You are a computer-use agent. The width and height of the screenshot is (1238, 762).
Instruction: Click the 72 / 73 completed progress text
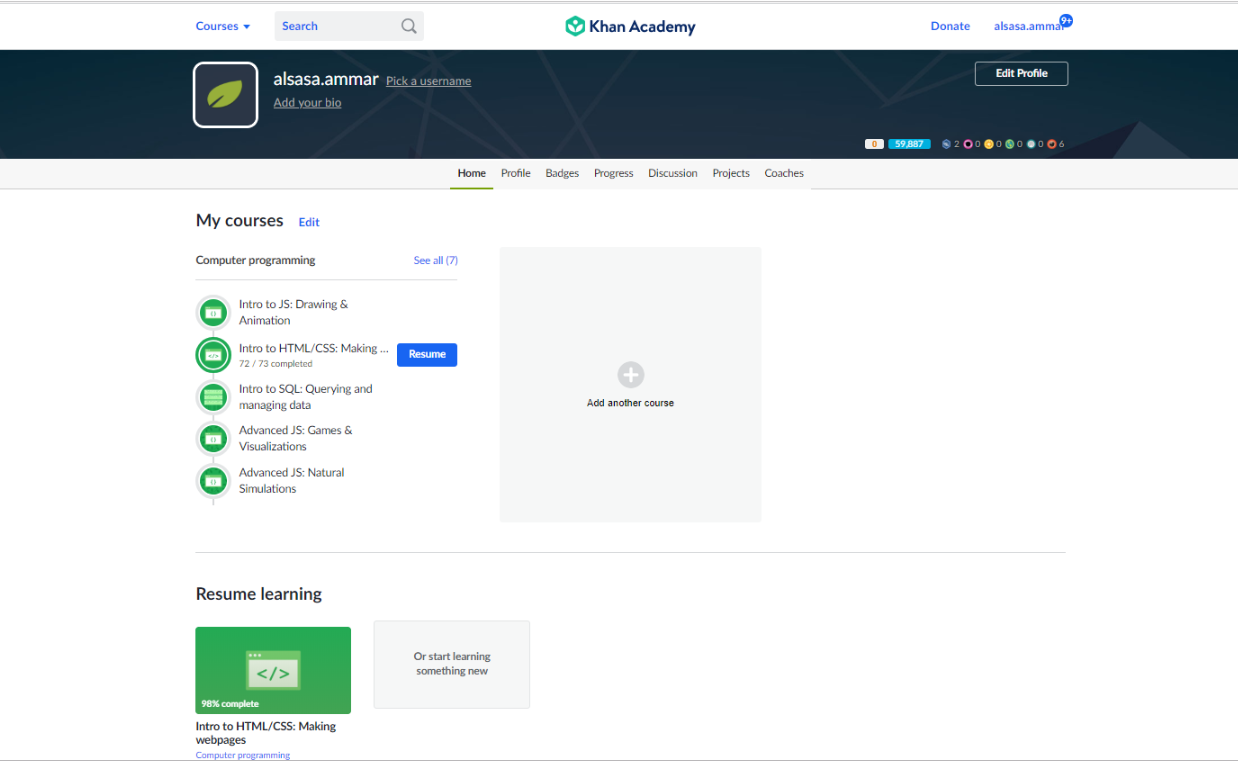[x=275, y=364]
